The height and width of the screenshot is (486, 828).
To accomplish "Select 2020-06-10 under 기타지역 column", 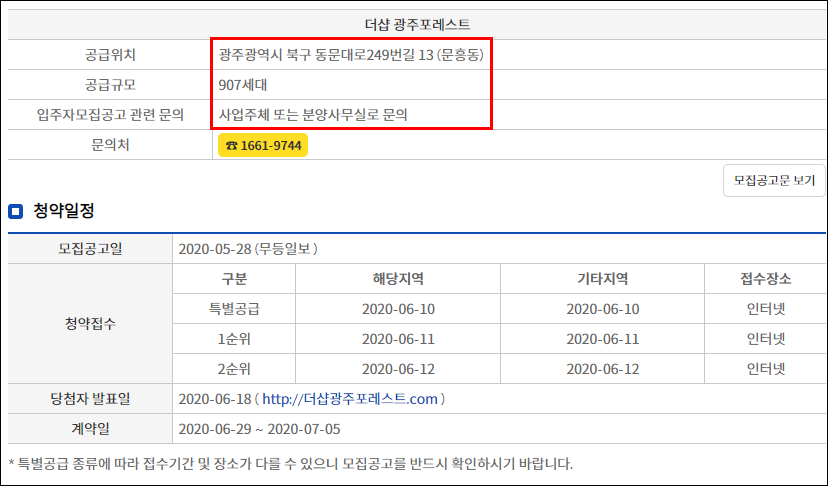I will [603, 309].
